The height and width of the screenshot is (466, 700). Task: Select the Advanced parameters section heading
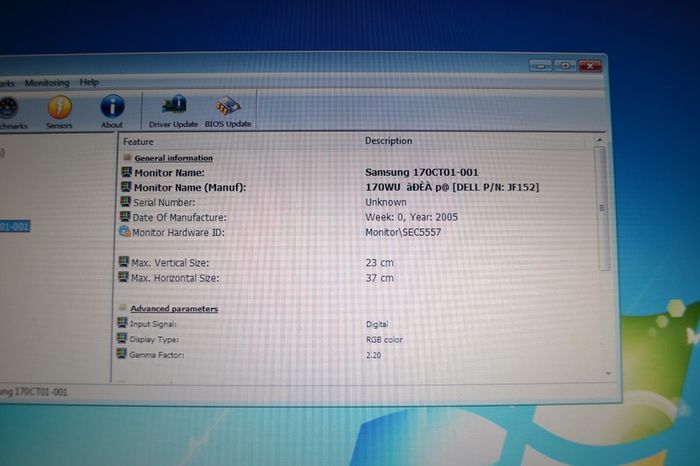174,308
